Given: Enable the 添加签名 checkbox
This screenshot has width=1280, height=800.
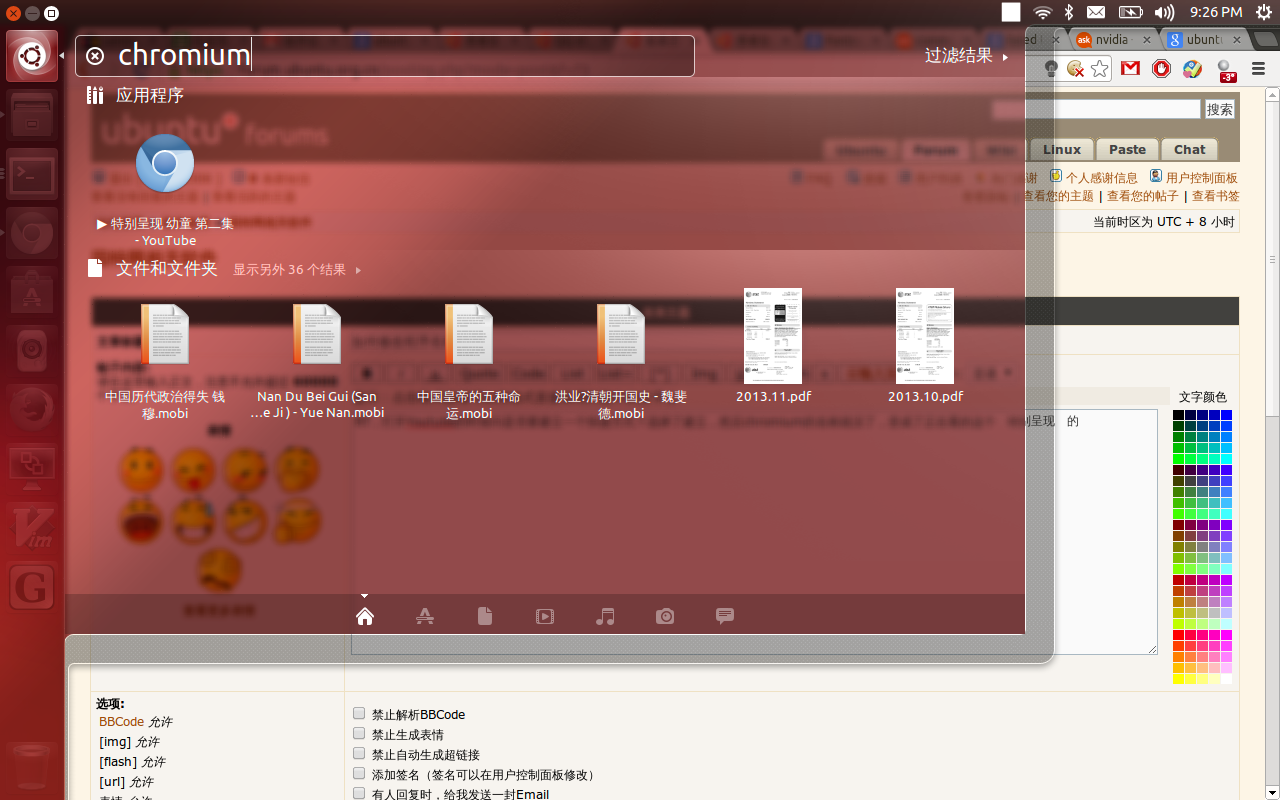Looking at the screenshot, I should click(x=359, y=773).
